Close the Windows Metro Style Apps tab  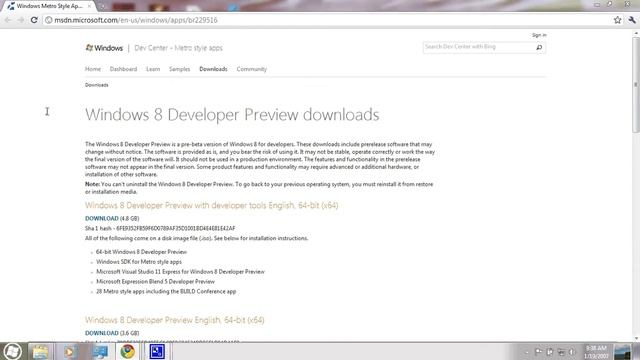tap(89, 6)
